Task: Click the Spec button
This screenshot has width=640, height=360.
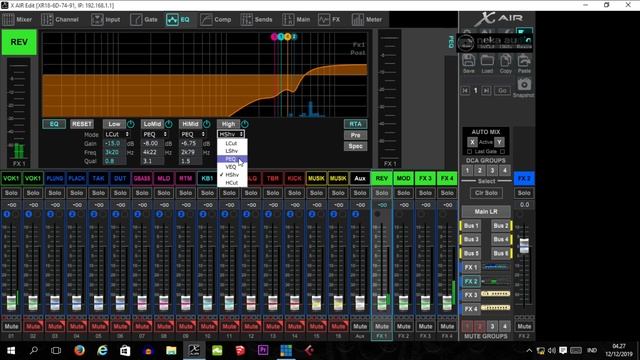Action: tap(355, 146)
